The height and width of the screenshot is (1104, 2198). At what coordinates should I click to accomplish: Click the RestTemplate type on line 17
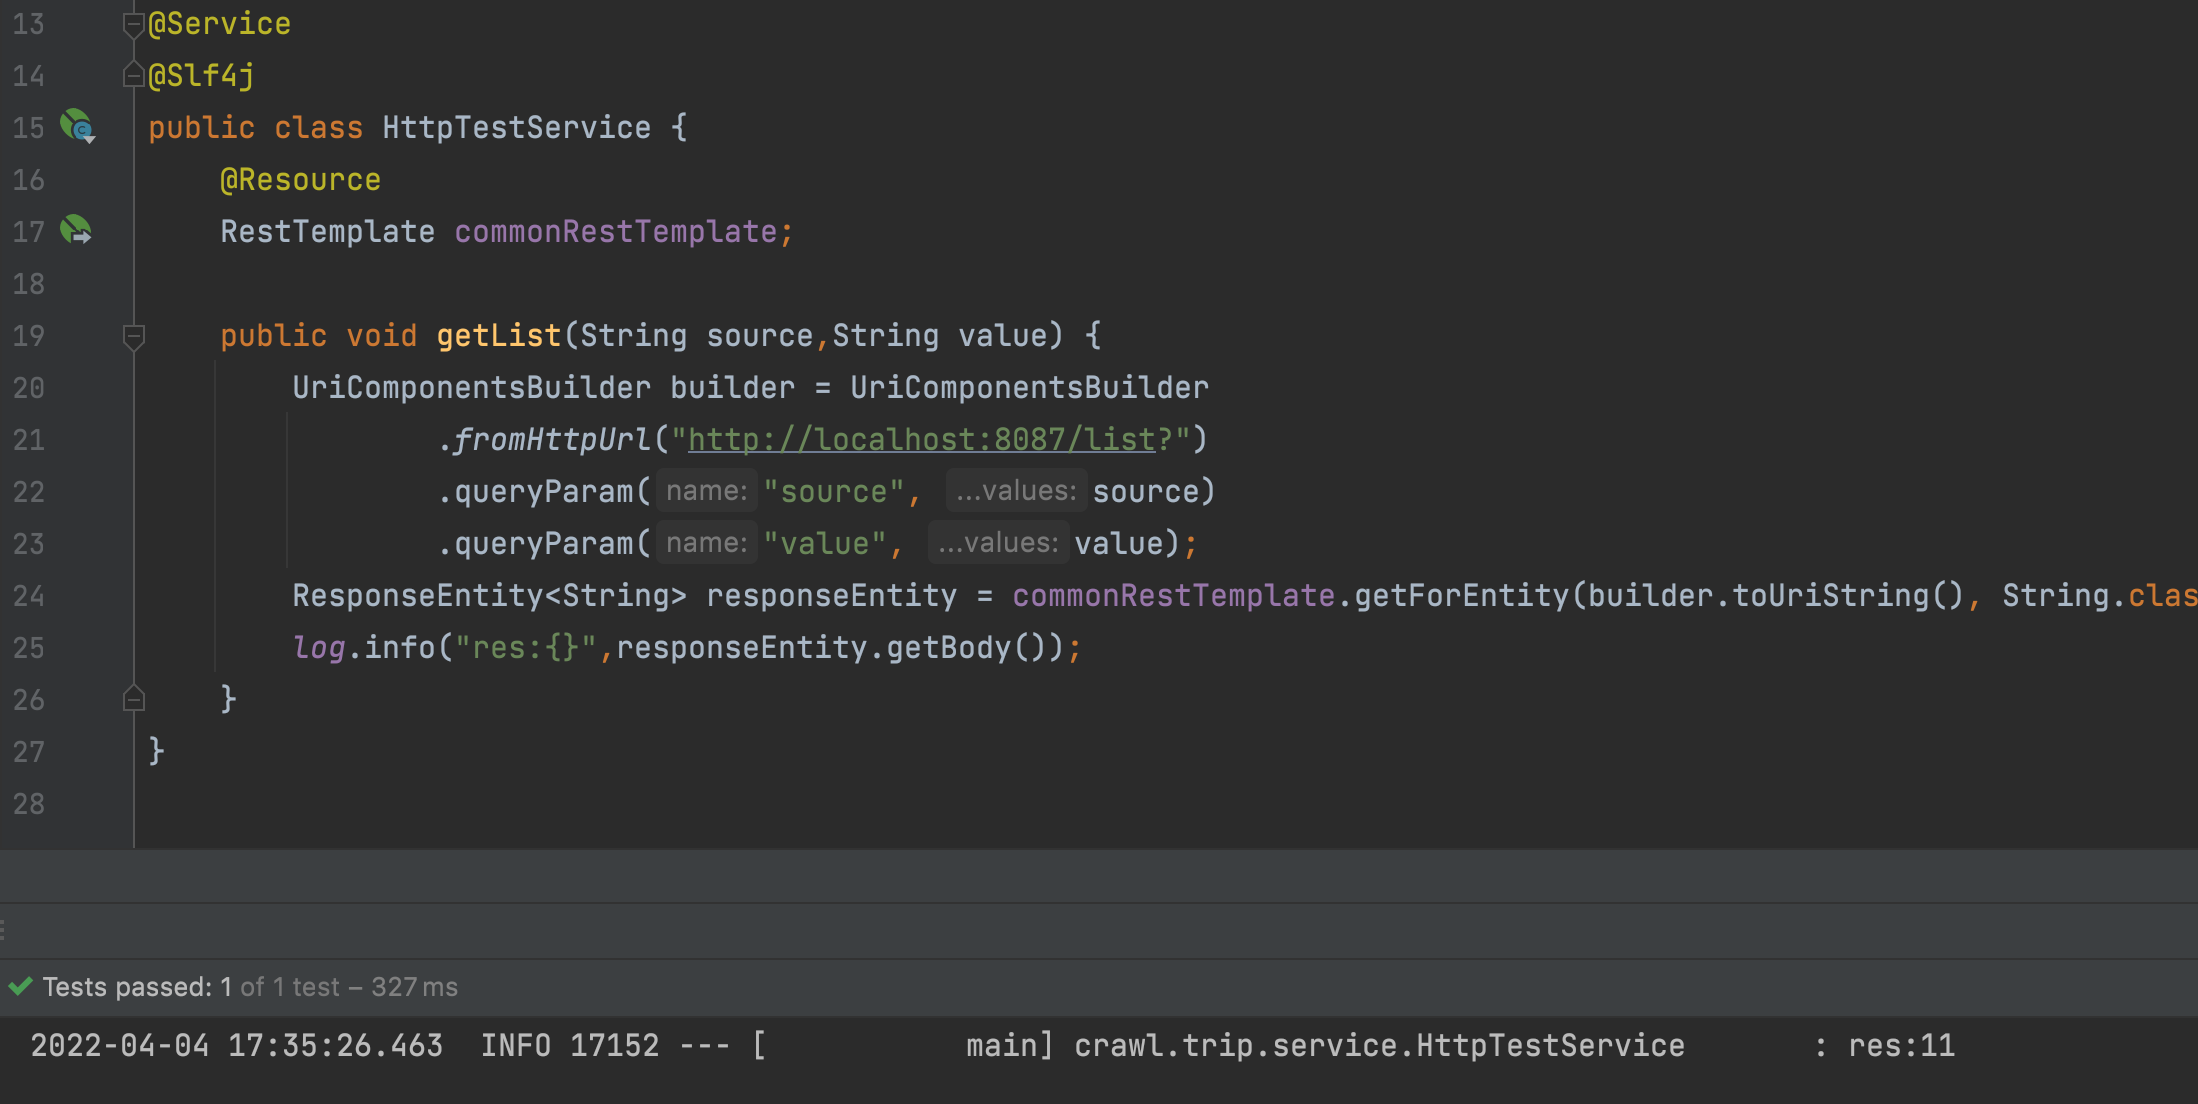(327, 231)
